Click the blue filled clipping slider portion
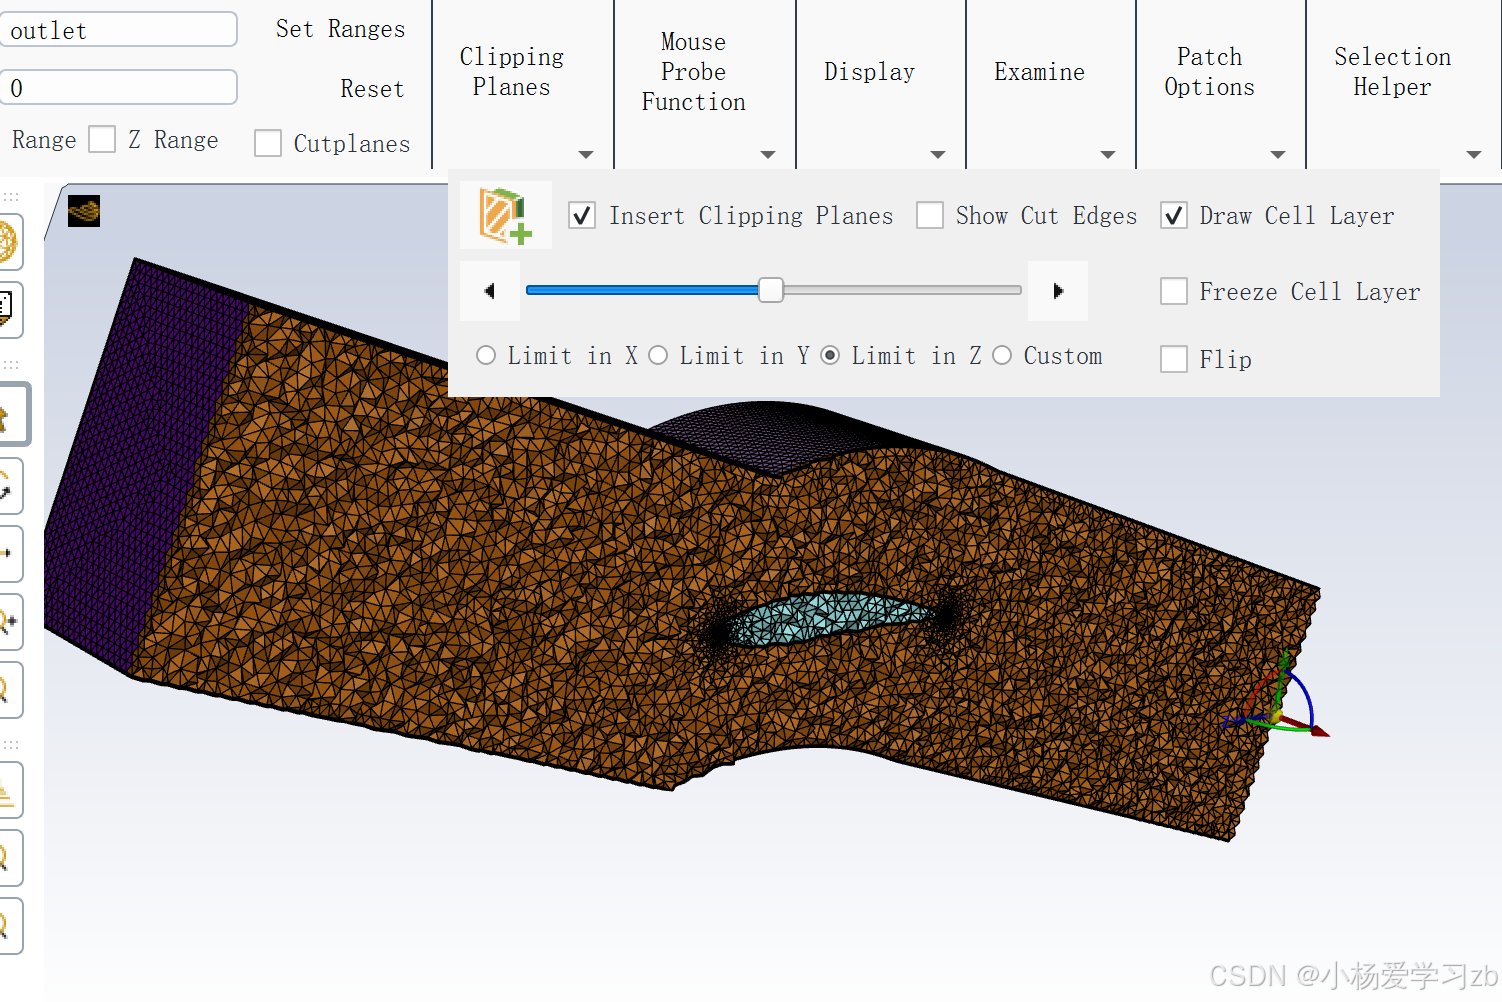Screen dimensions: 1502x1002 pyautogui.click(x=642, y=290)
